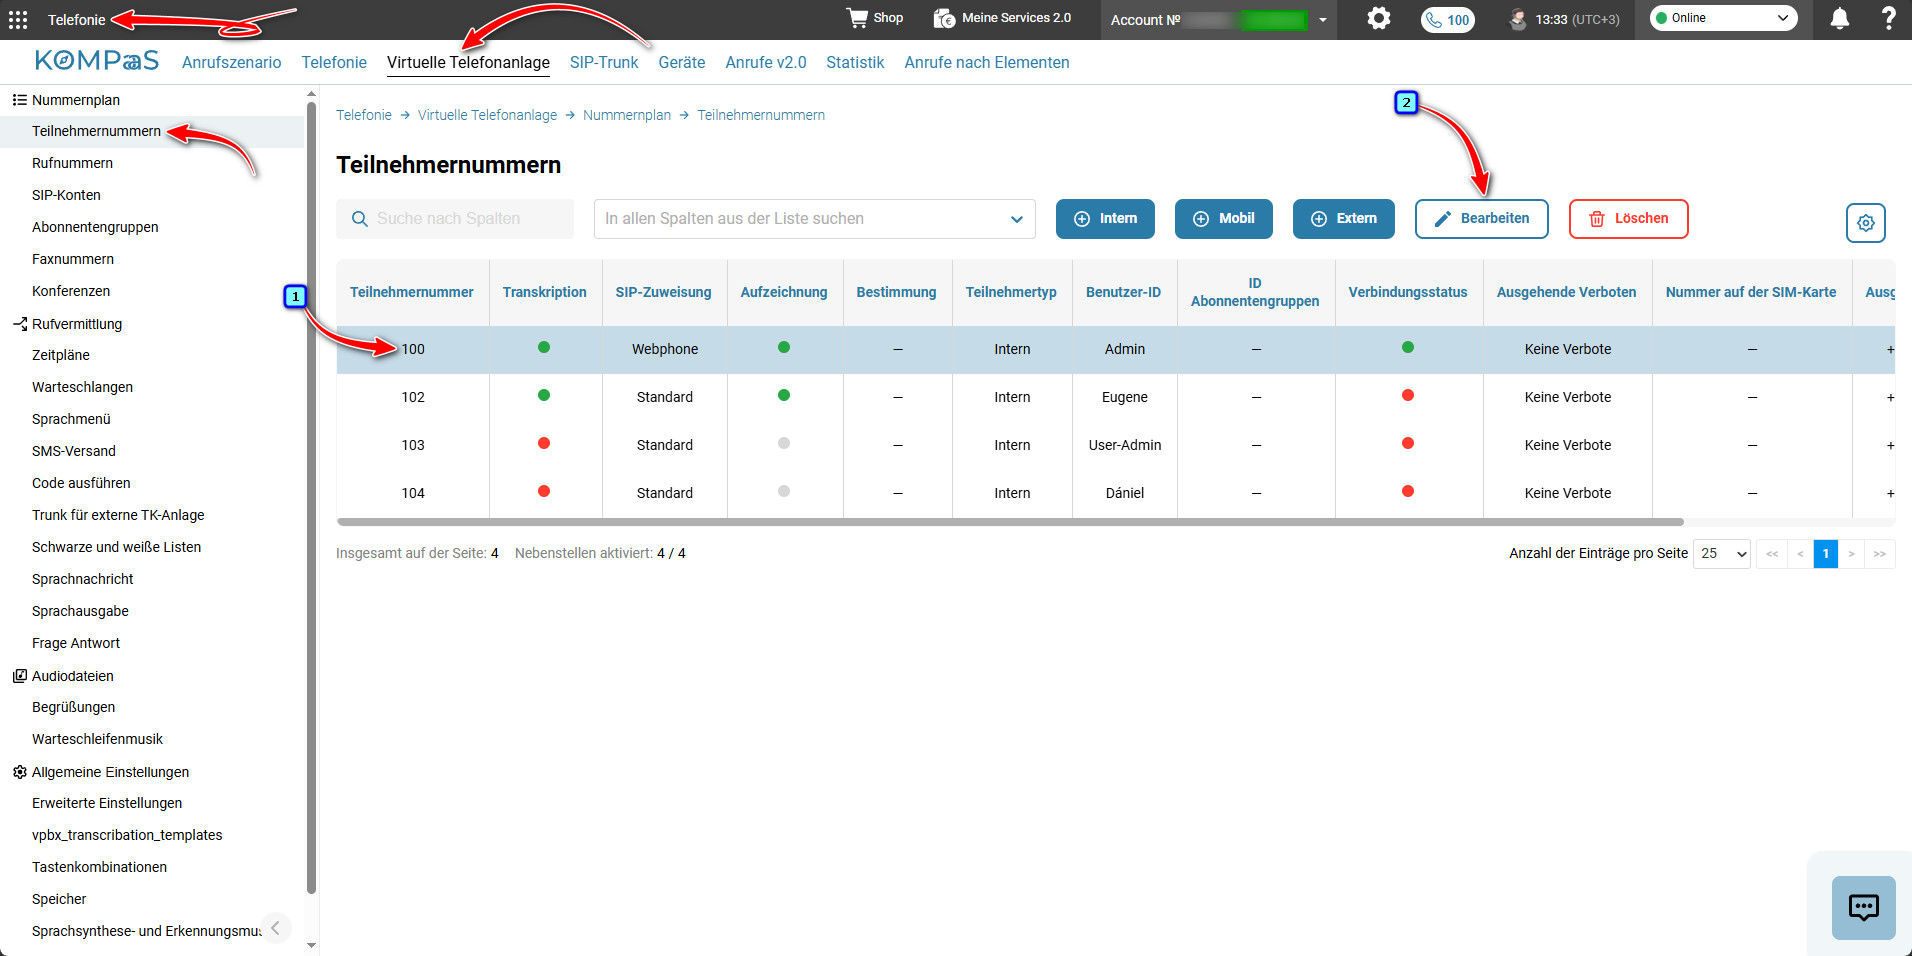Collapse the Nummernplan section
Screen dimensions: 1912x956
[66, 100]
